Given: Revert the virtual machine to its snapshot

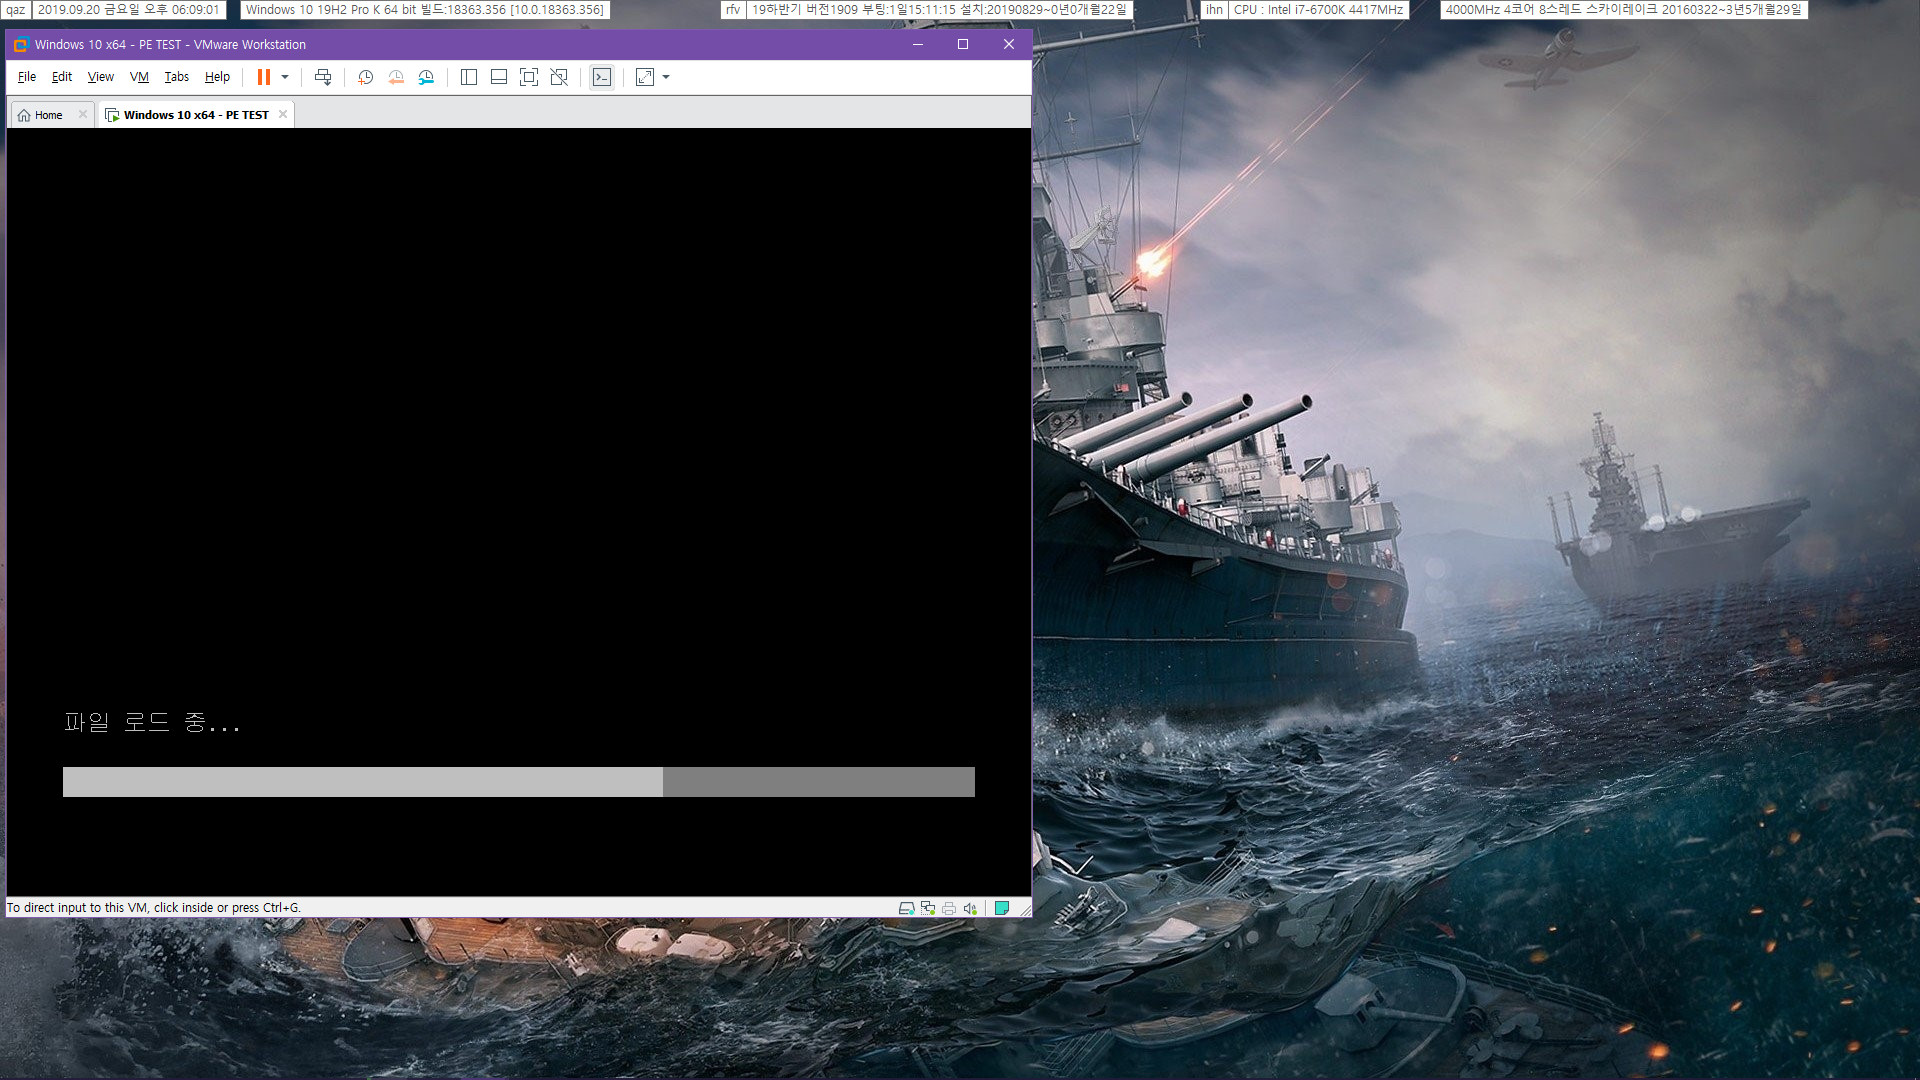Looking at the screenshot, I should pos(396,77).
